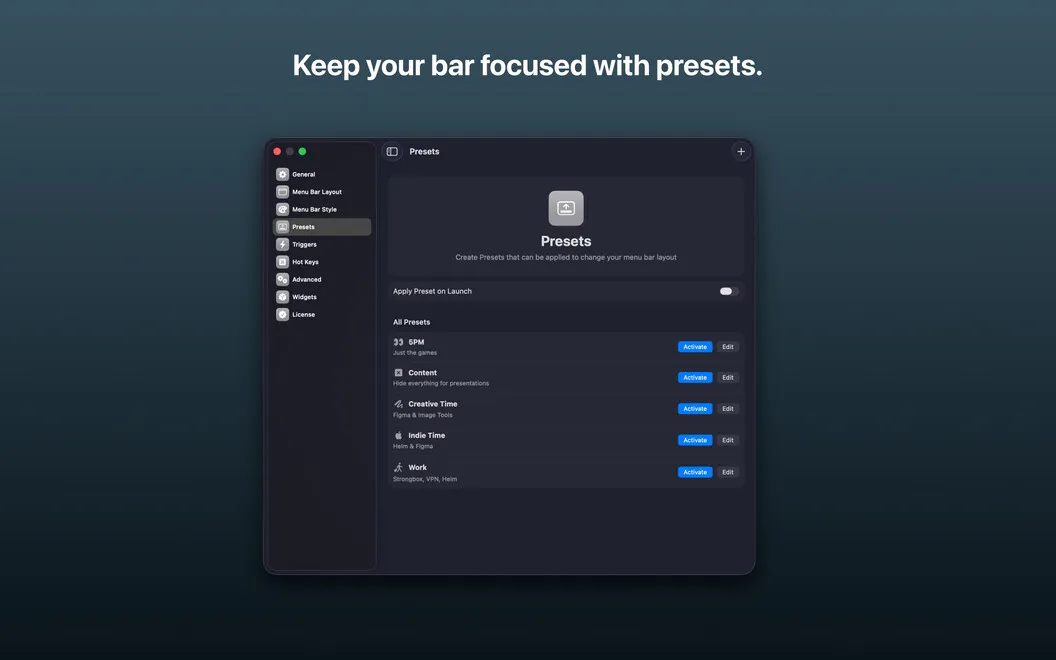Go to the Triggers section
This screenshot has width=1056, height=660.
pyautogui.click(x=322, y=244)
